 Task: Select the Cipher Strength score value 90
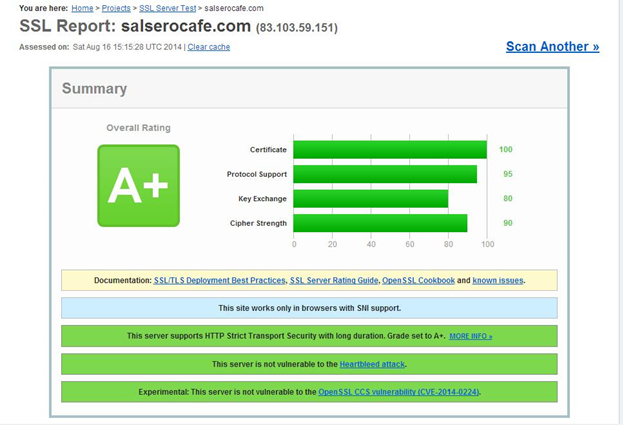tap(508, 223)
